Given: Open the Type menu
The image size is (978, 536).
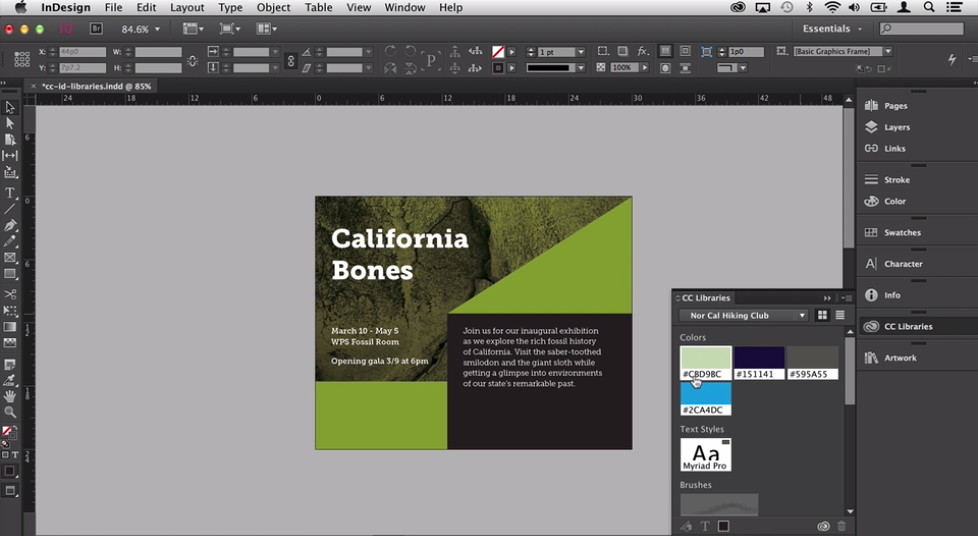Looking at the screenshot, I should [230, 7].
